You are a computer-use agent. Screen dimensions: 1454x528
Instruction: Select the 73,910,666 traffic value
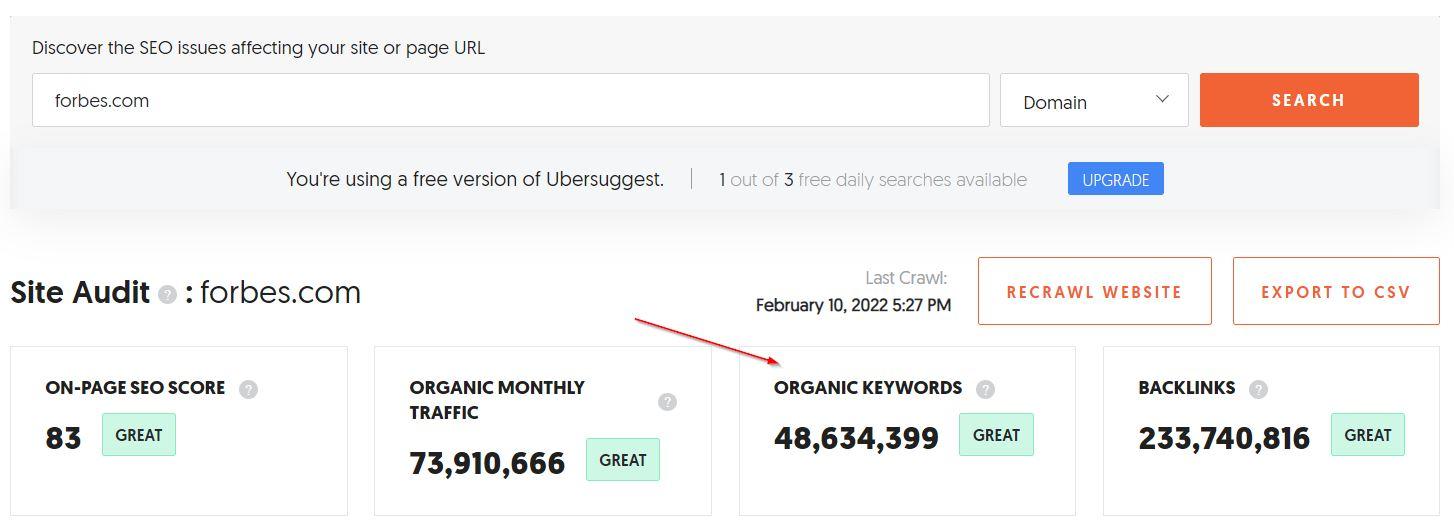487,463
